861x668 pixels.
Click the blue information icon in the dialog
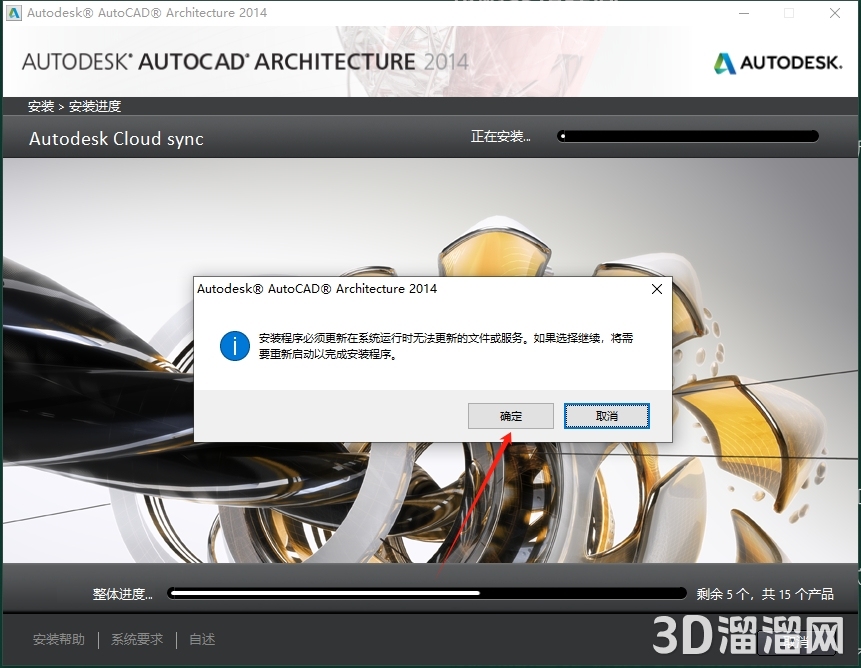(x=234, y=346)
